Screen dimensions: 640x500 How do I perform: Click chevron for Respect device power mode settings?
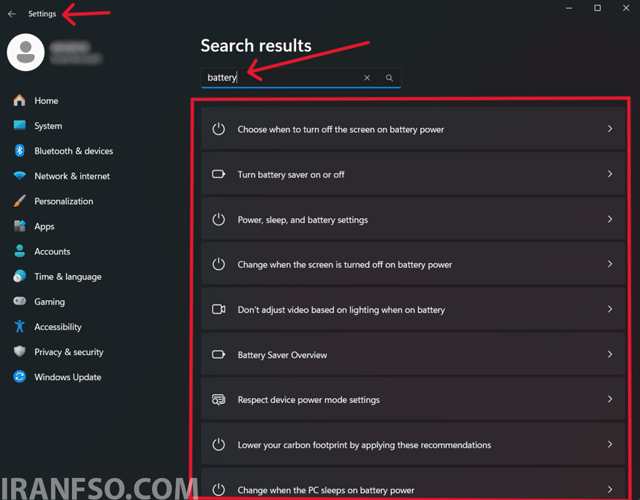tap(610, 399)
